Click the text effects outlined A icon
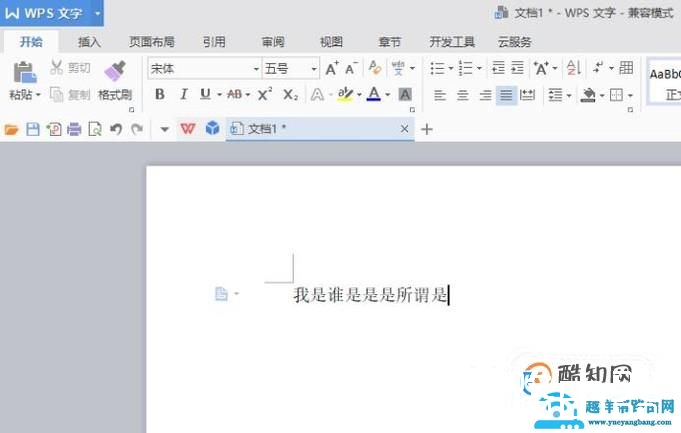This screenshot has height=433, width=681. click(x=317, y=94)
